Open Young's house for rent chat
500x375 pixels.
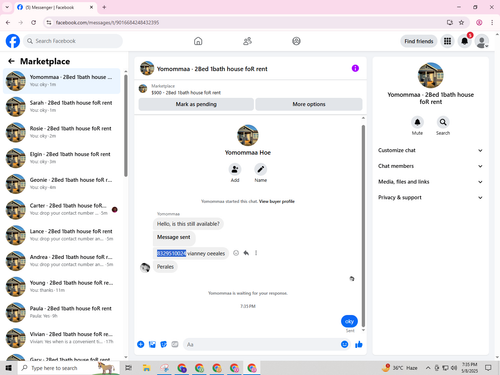tap(62, 286)
